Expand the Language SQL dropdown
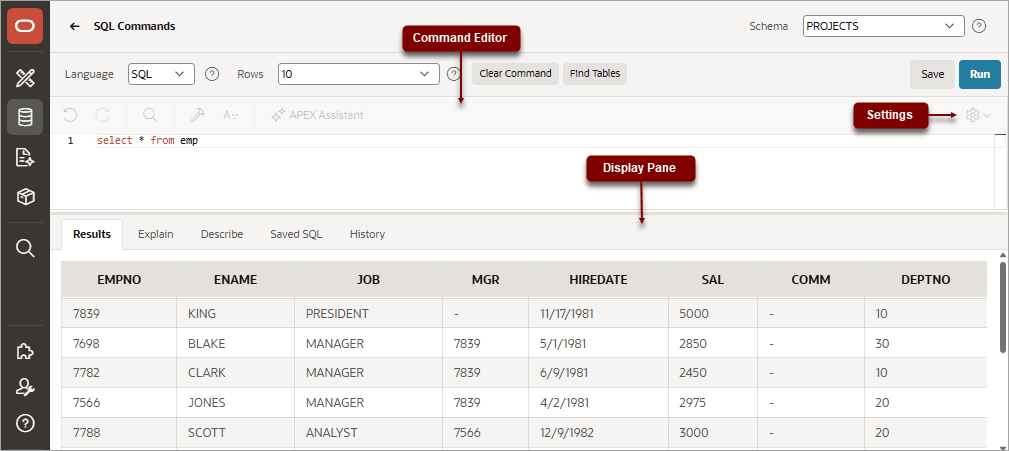The width and height of the screenshot is (1009, 451). [x=162, y=74]
